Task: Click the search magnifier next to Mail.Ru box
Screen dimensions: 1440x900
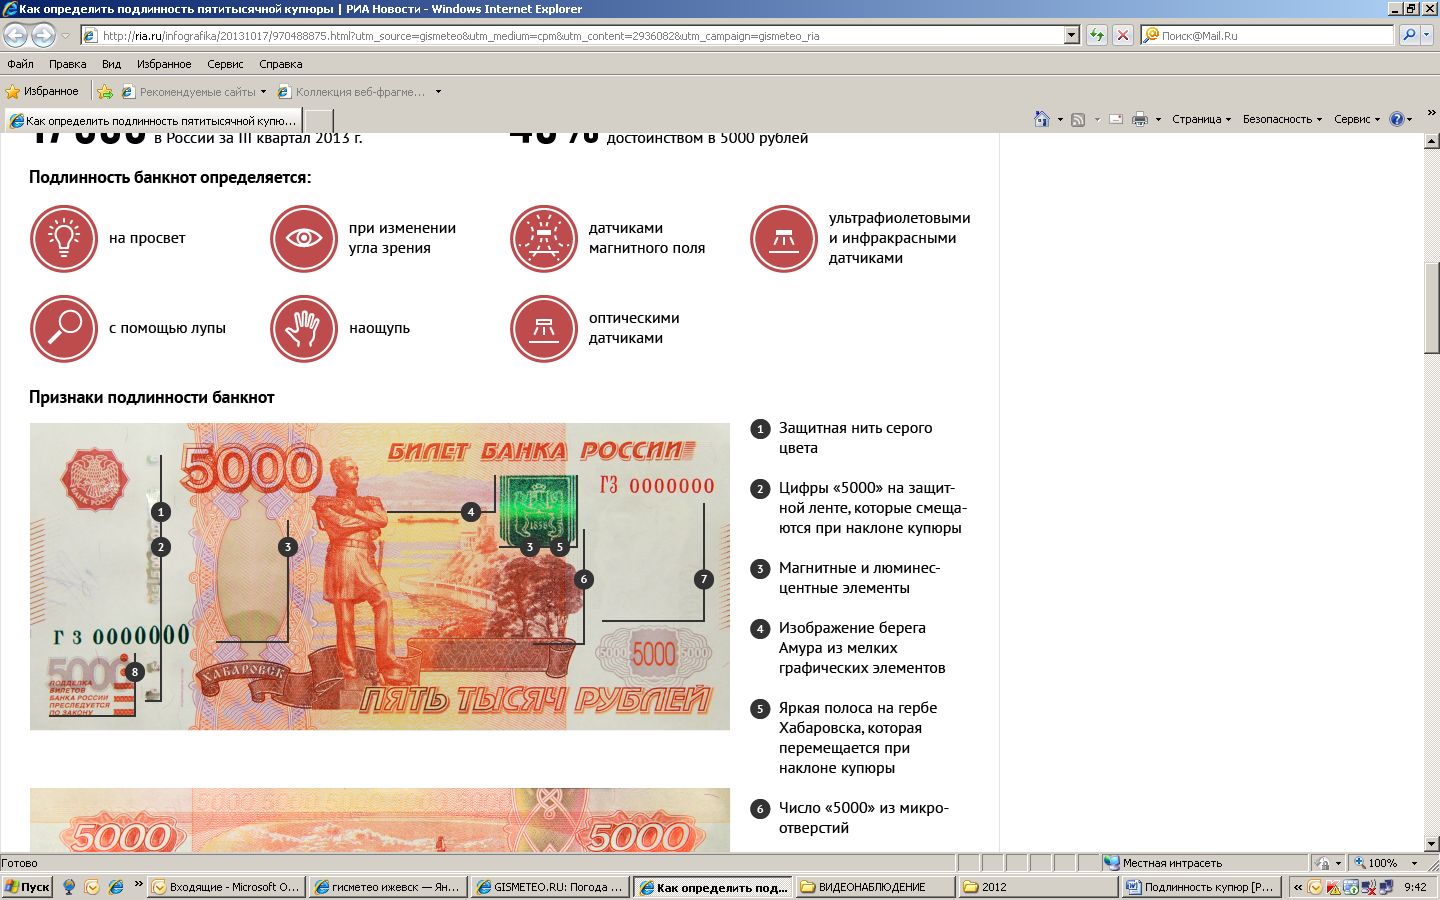Action: [x=1409, y=35]
